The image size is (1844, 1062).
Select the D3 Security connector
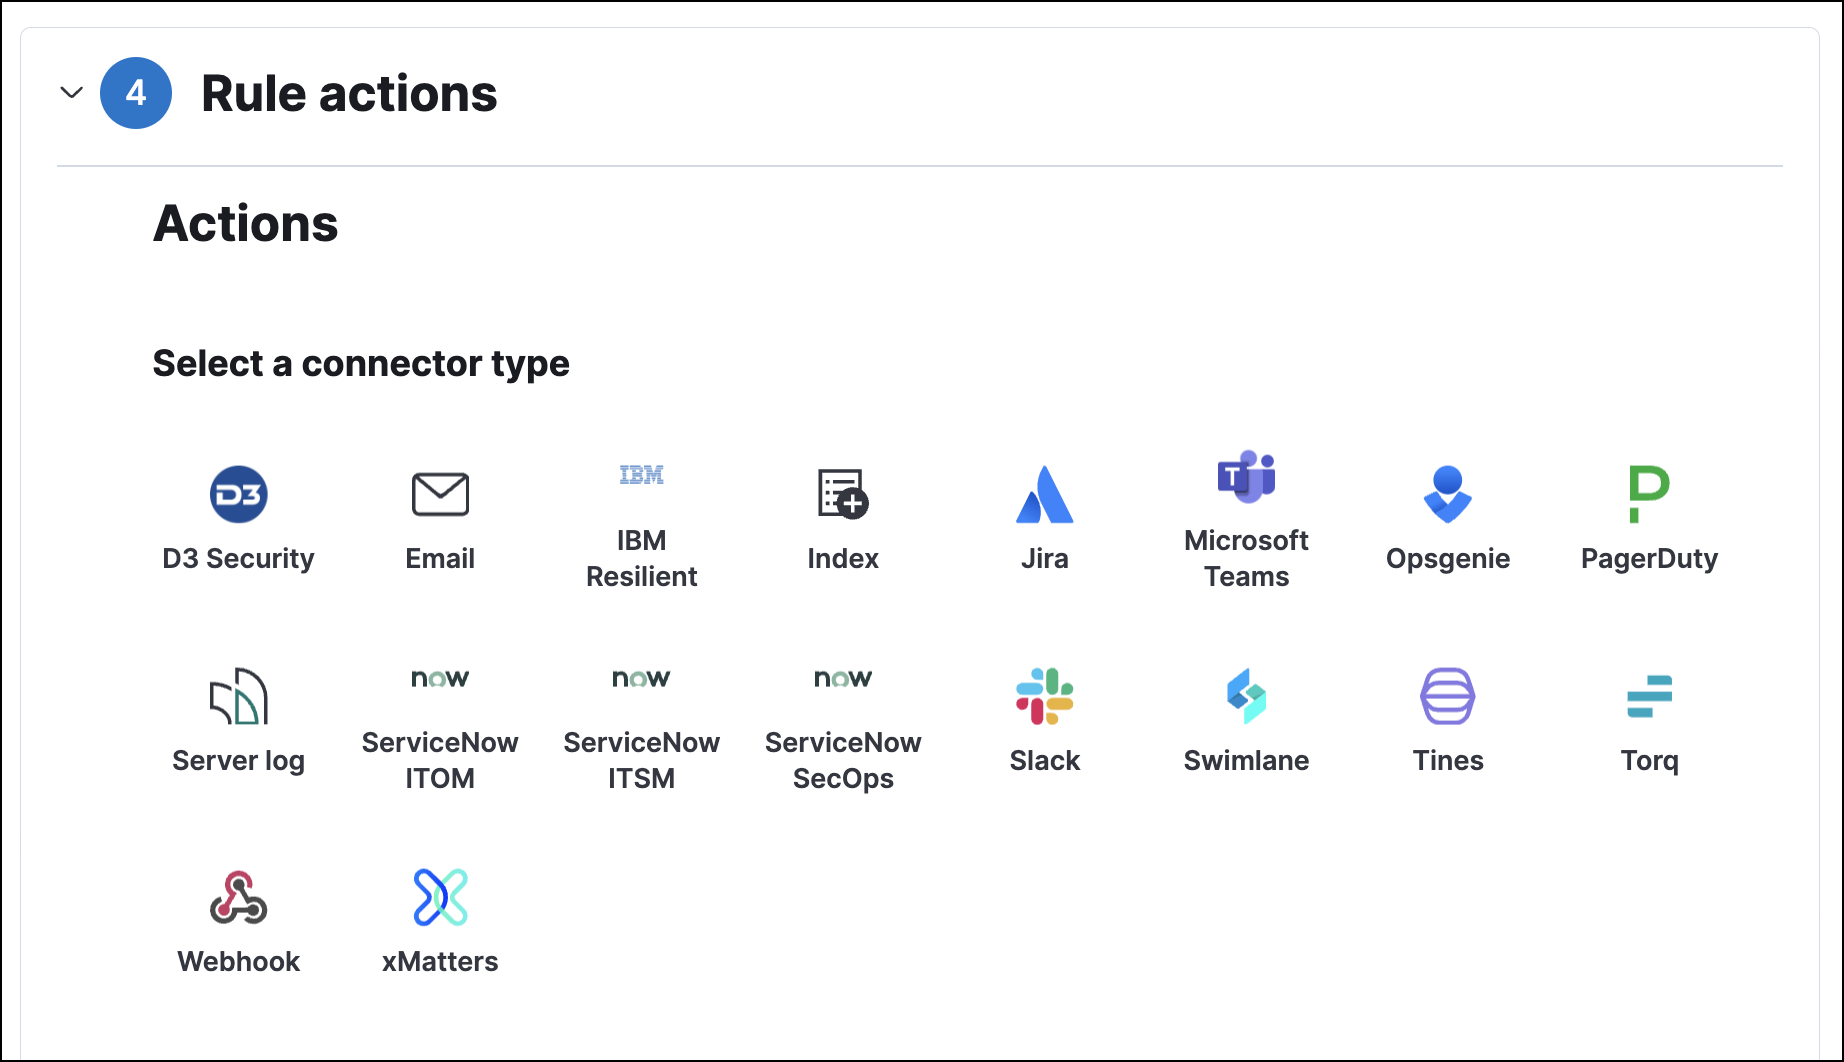pyautogui.click(x=238, y=515)
